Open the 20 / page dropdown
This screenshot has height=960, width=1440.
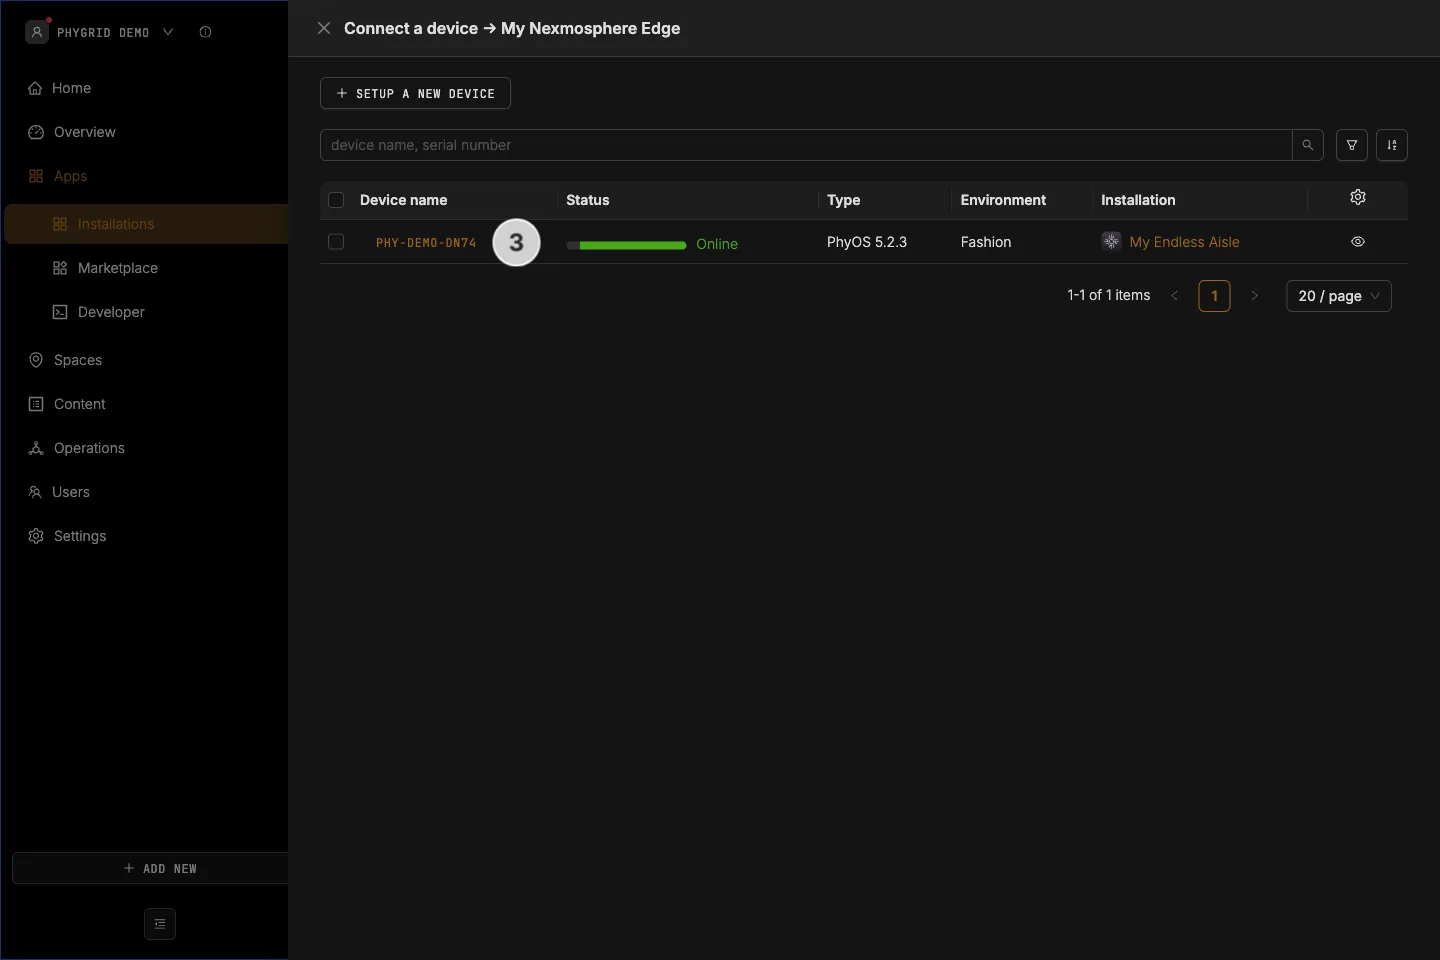(x=1339, y=296)
